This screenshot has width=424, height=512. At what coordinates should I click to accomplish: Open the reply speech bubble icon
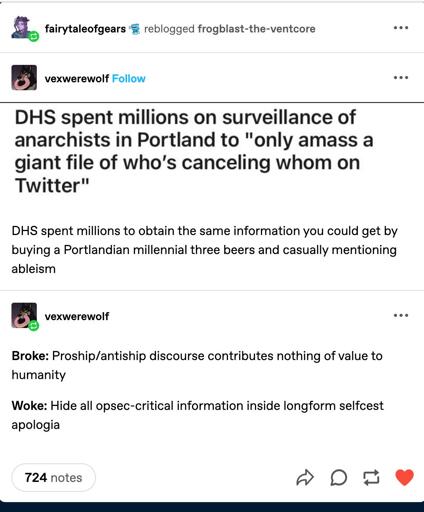point(339,478)
